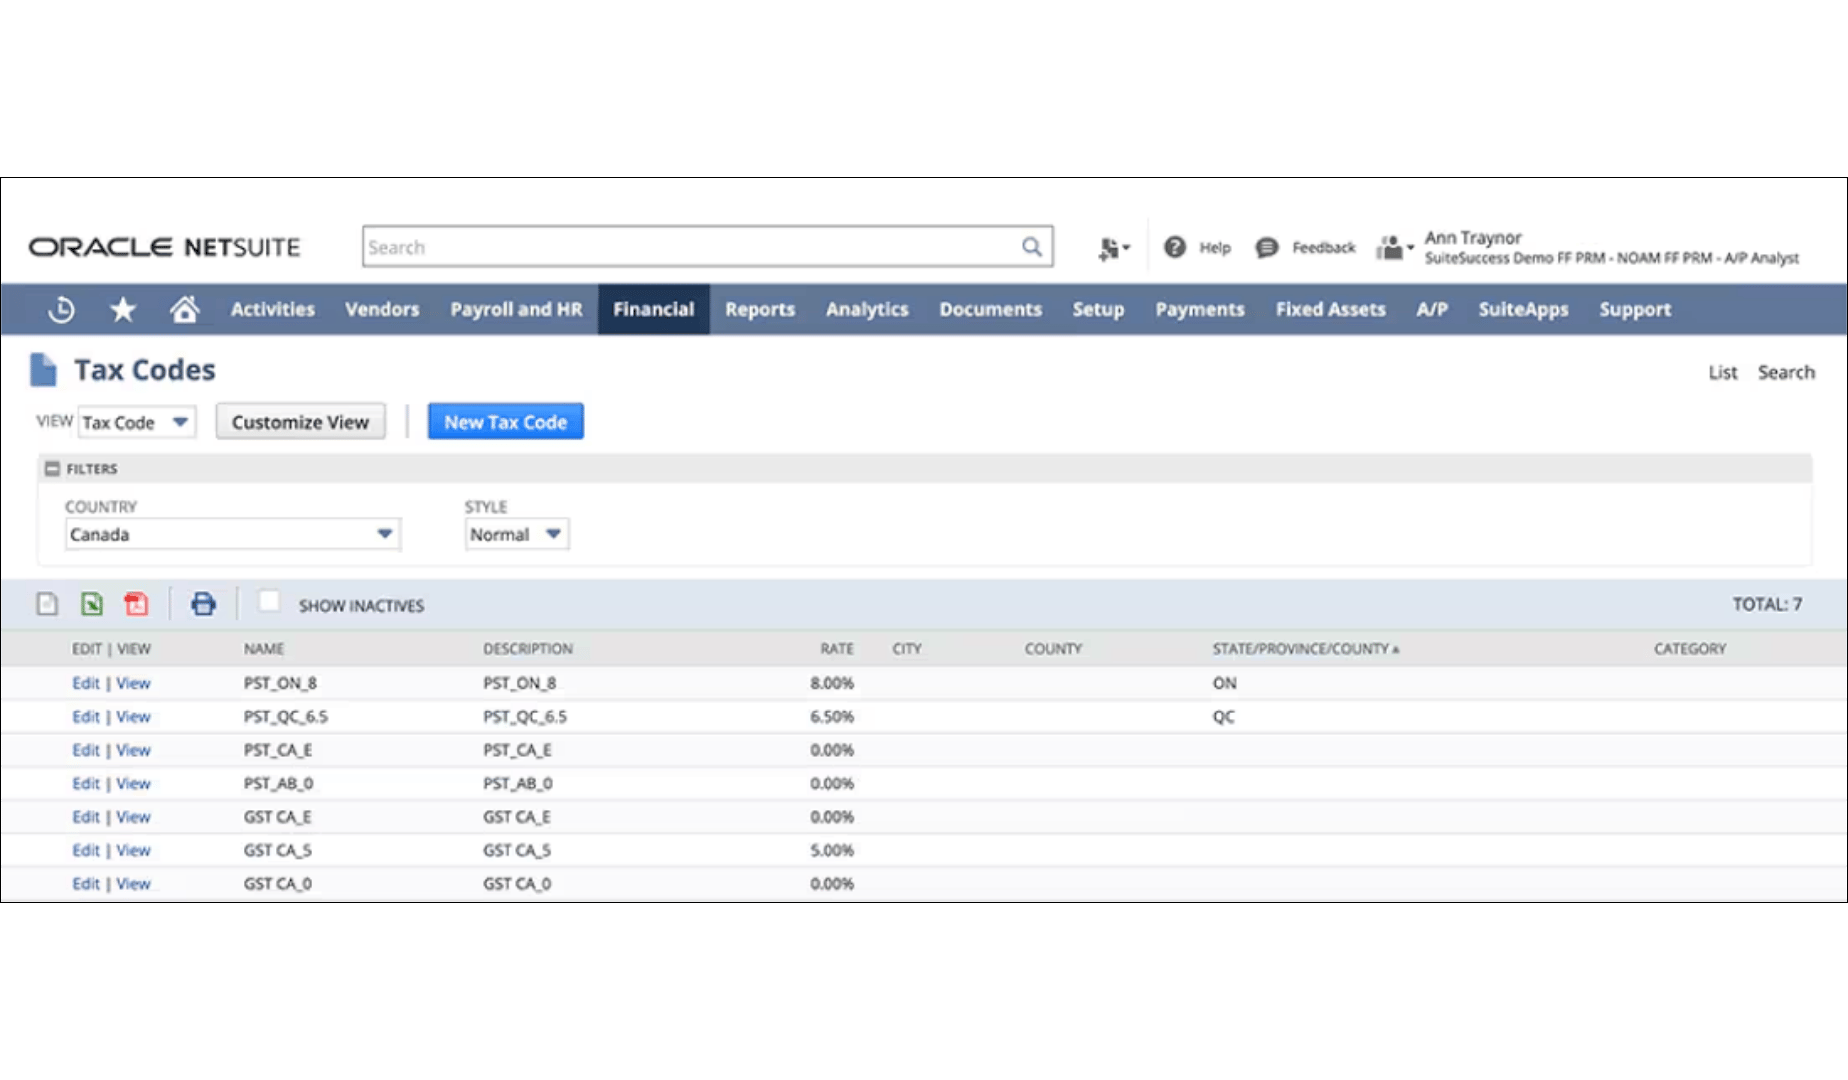The image size is (1848, 1080).
Task: Export the tax codes as PDF
Action: pos(136,603)
